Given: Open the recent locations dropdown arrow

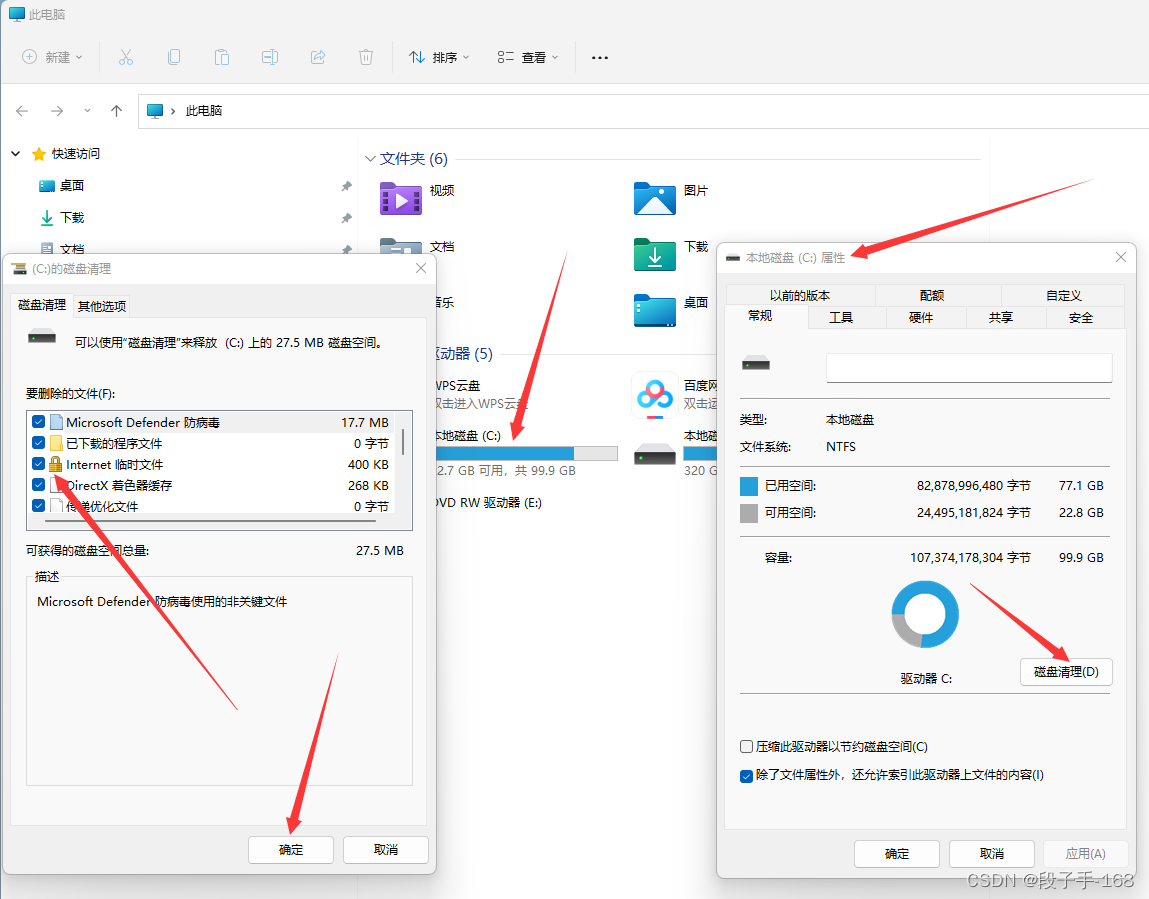Looking at the screenshot, I should click(87, 111).
